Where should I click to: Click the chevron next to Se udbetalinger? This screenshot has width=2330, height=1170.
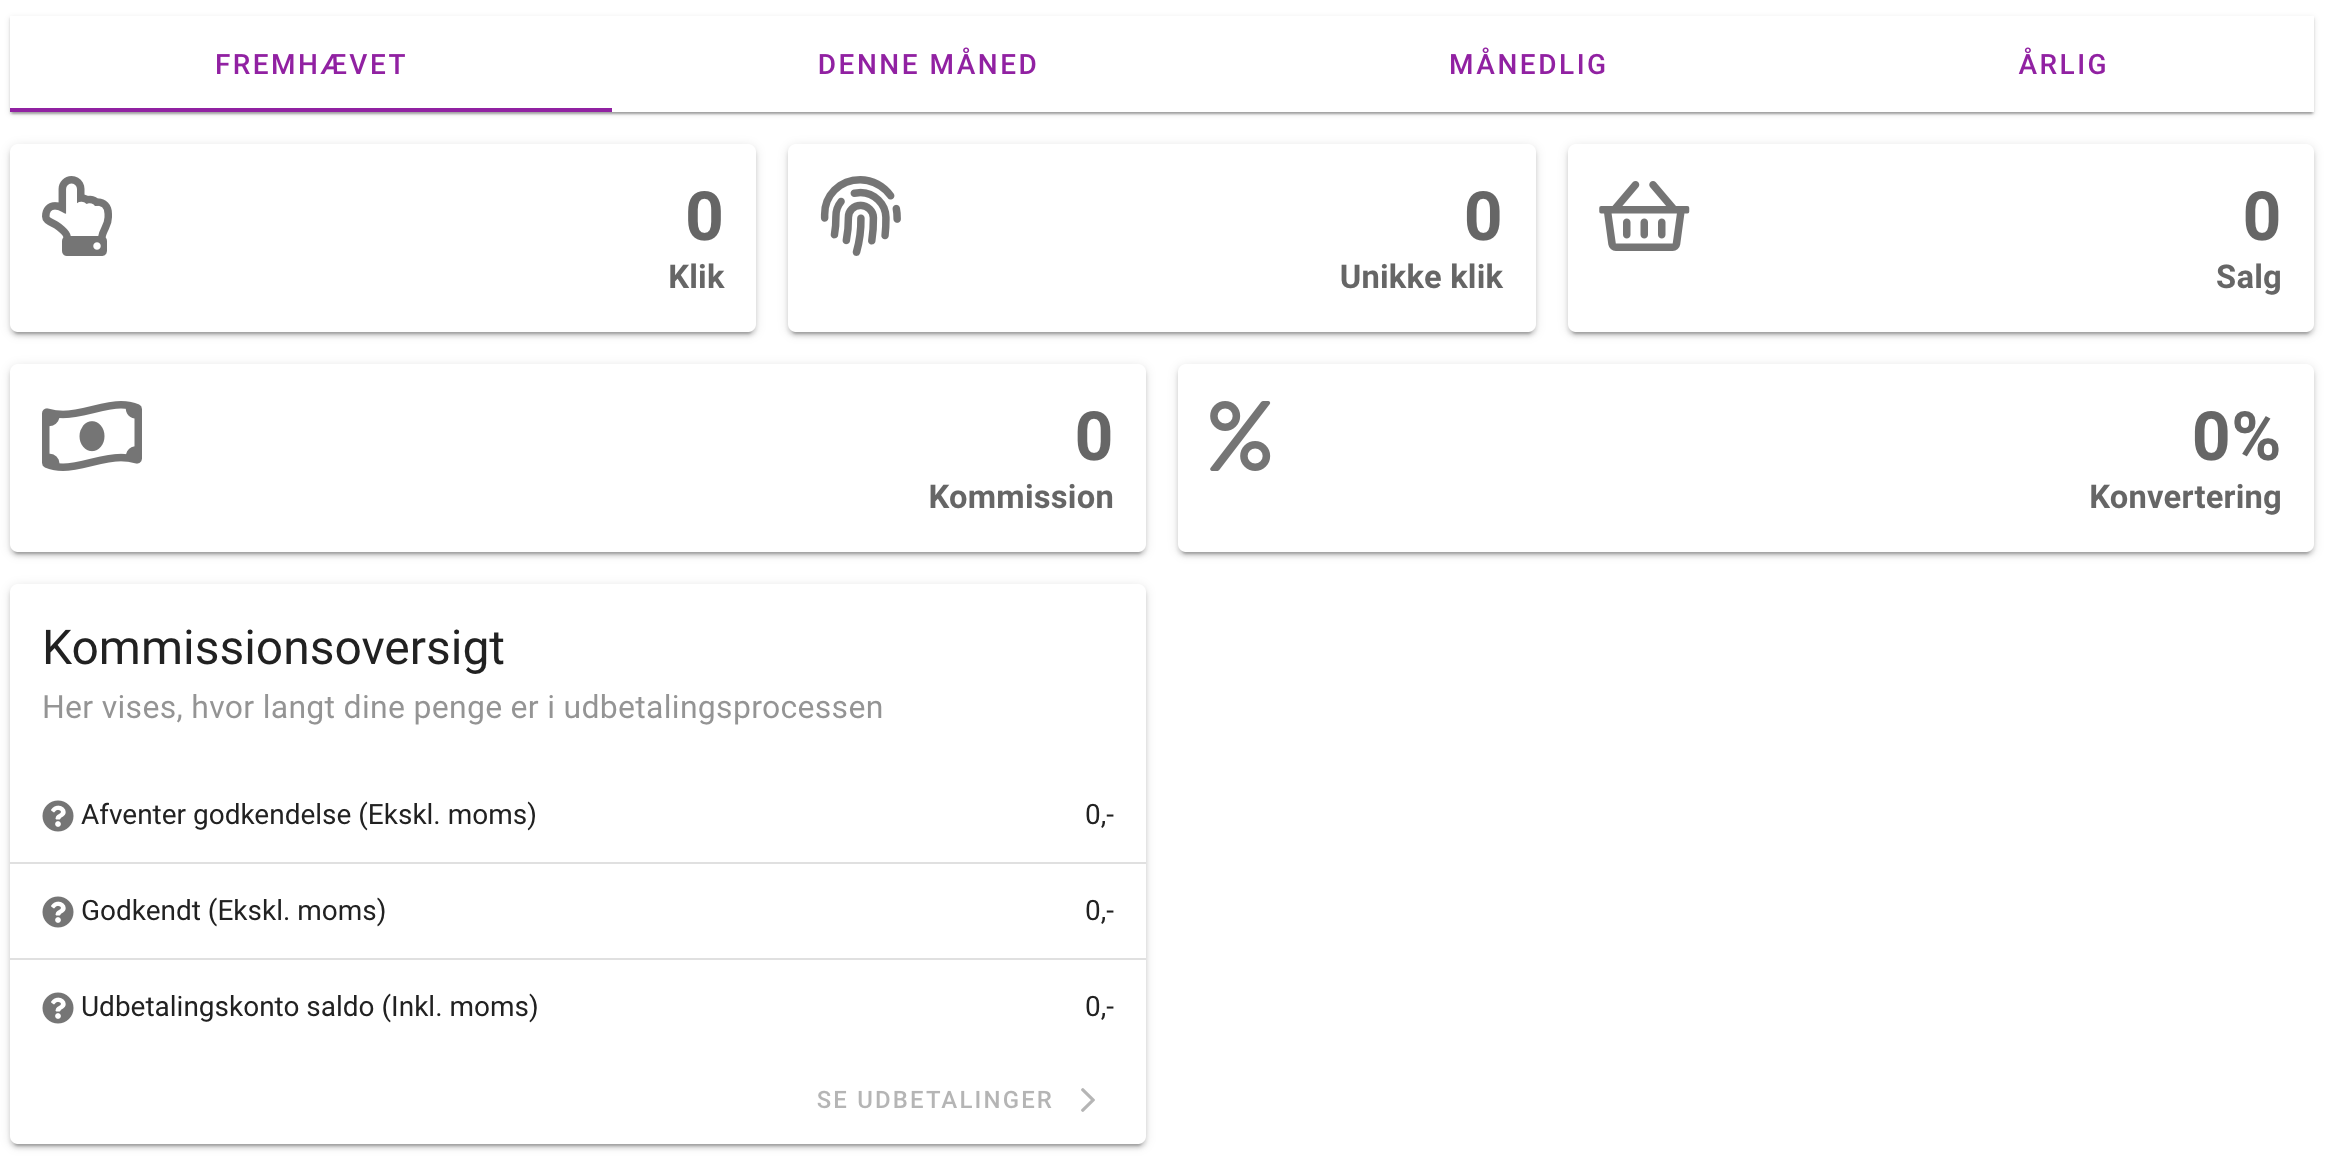click(x=1089, y=1100)
